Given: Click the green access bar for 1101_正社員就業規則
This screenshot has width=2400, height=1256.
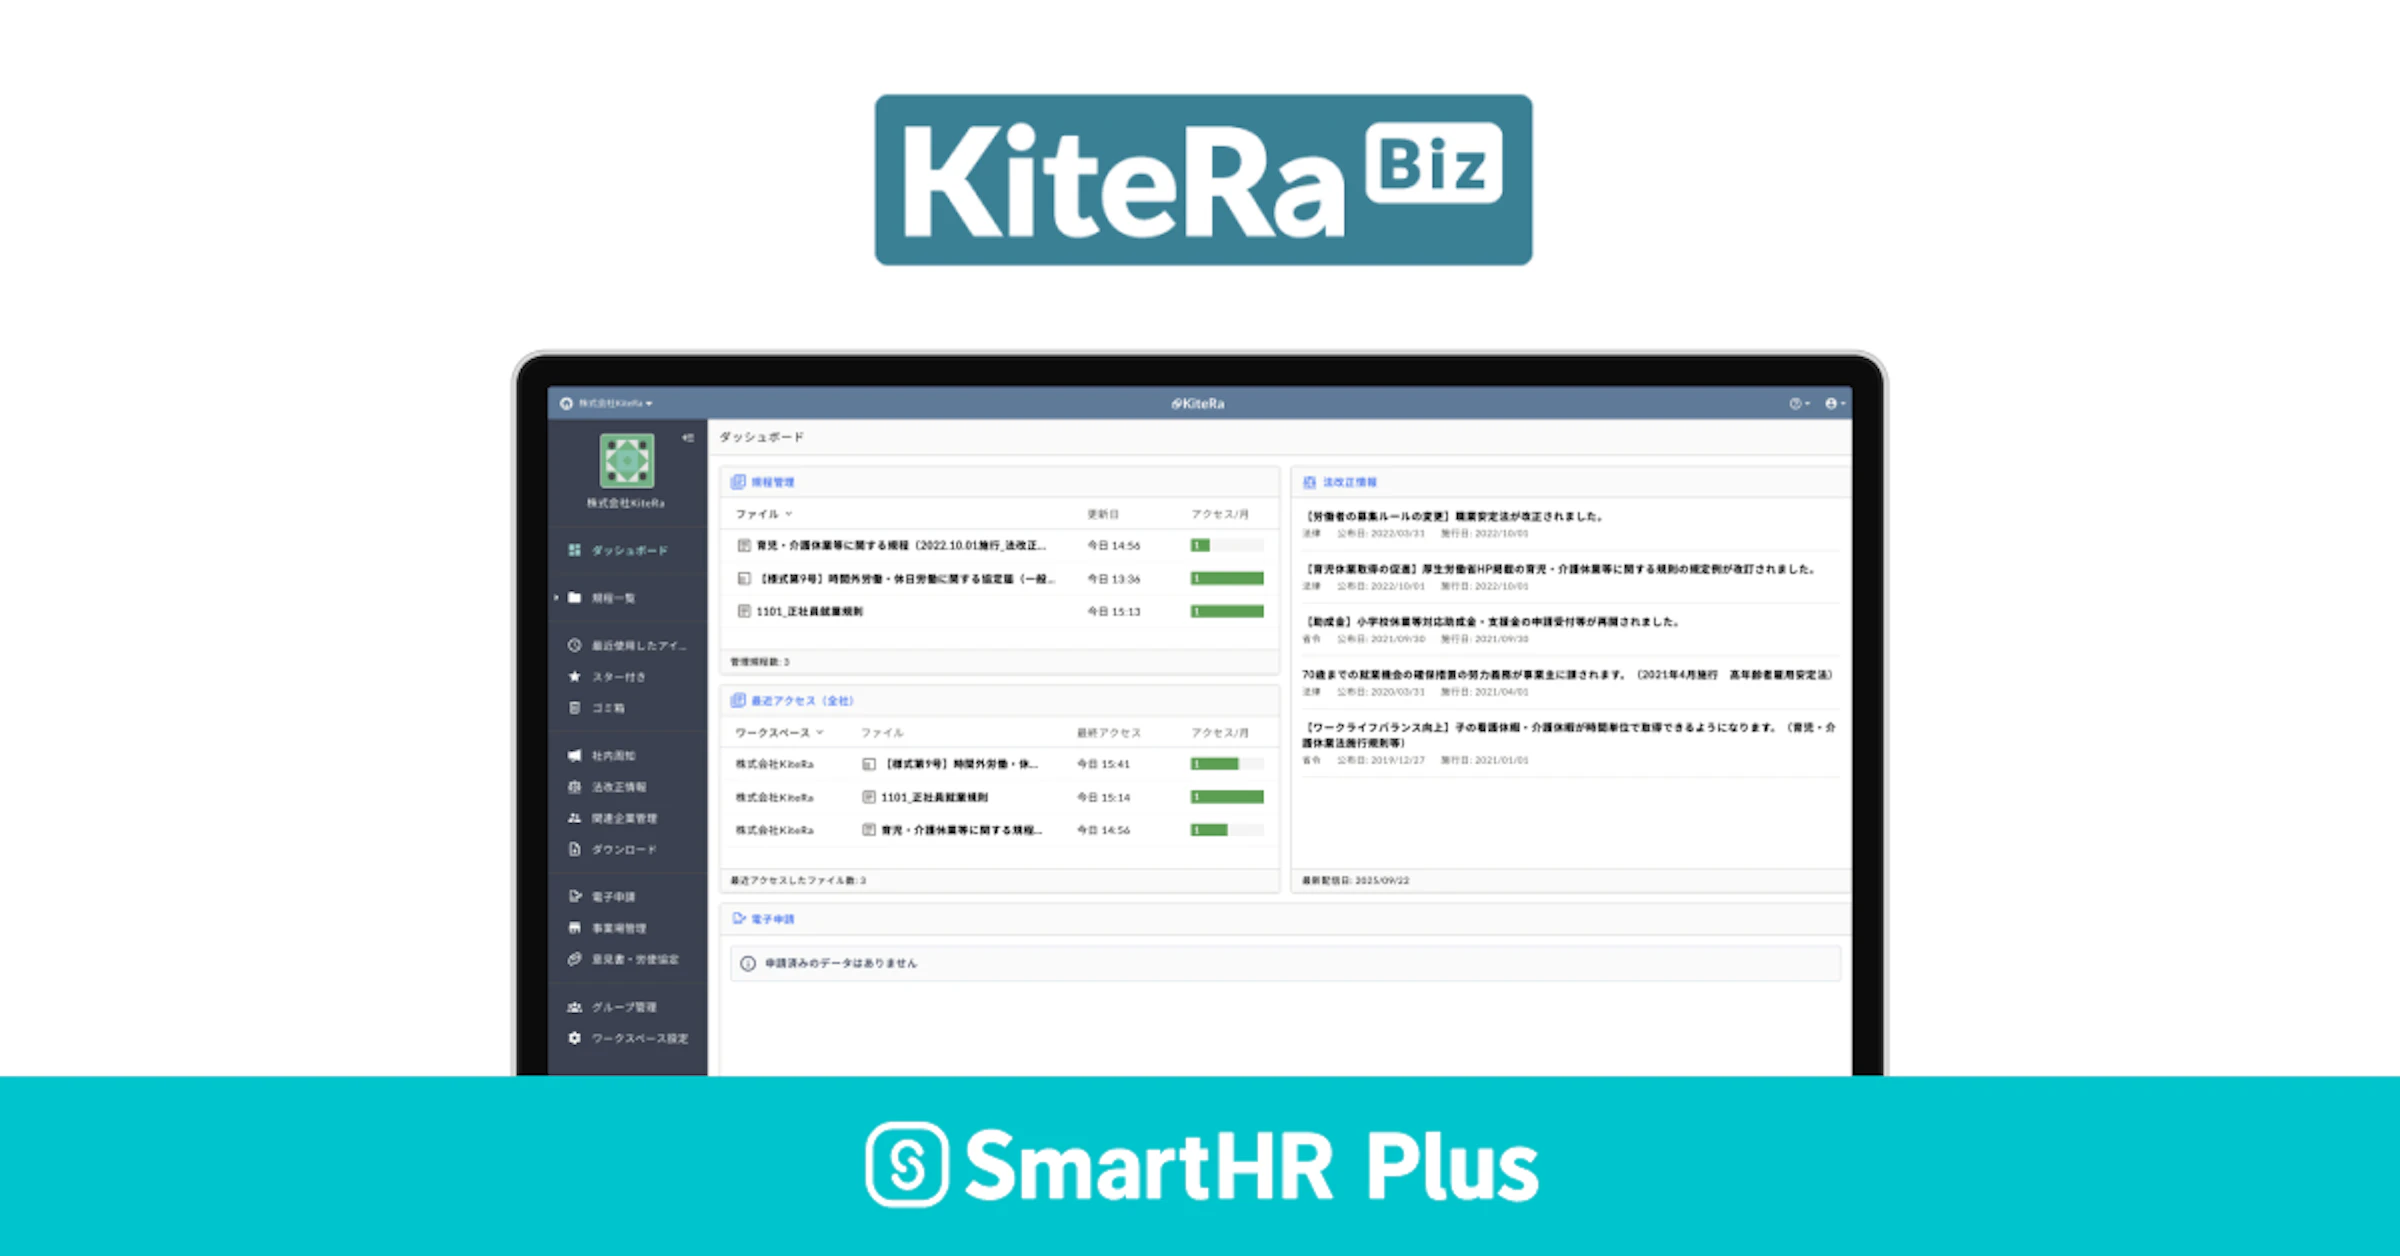Looking at the screenshot, I should coord(1228,611).
